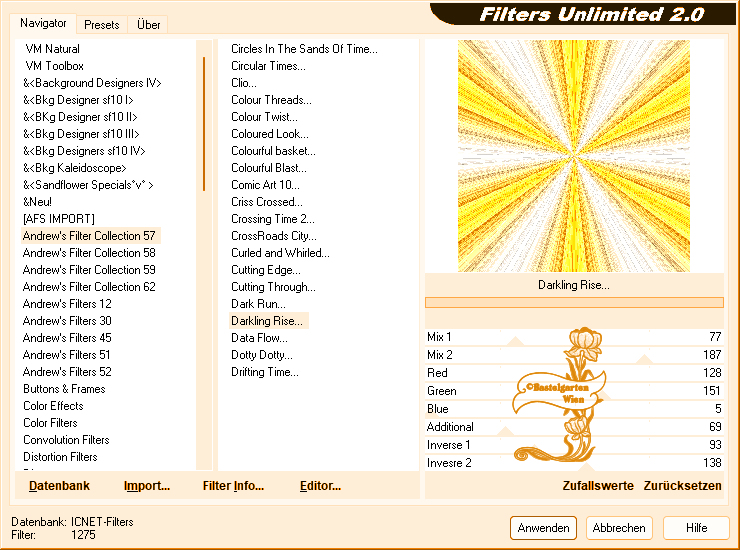Click Zufallswerte to randomize values

[x=598, y=486]
